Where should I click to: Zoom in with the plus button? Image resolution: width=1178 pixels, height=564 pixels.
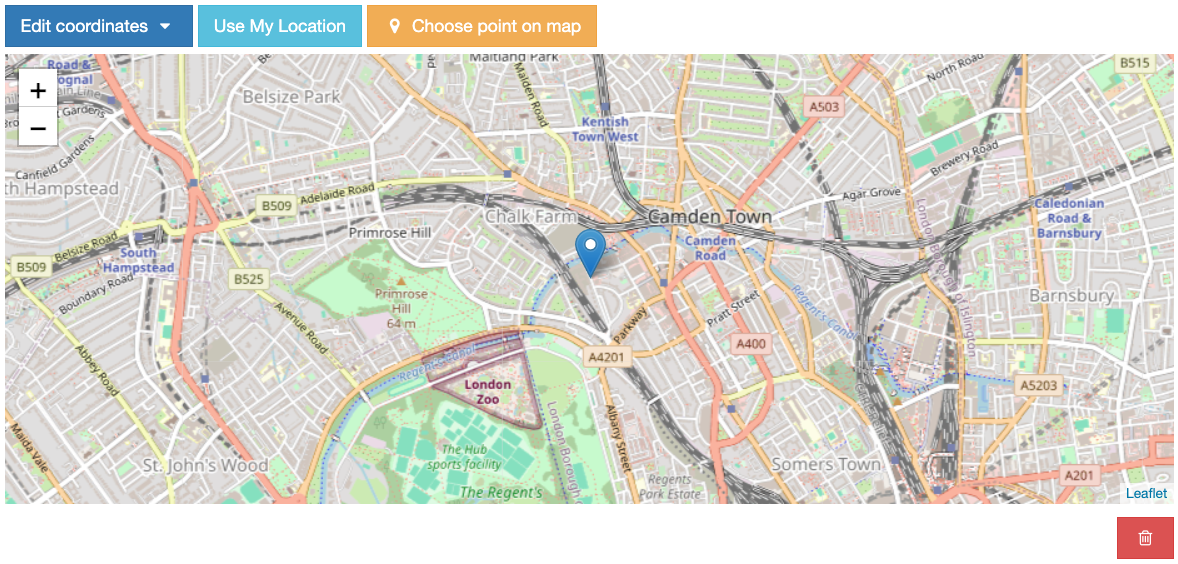click(38, 91)
